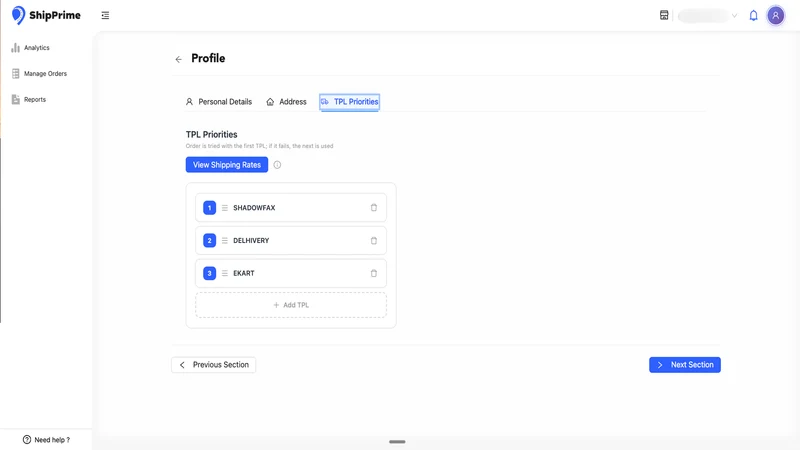Click View Shipping Rates button
The height and width of the screenshot is (450, 800).
pos(227,165)
